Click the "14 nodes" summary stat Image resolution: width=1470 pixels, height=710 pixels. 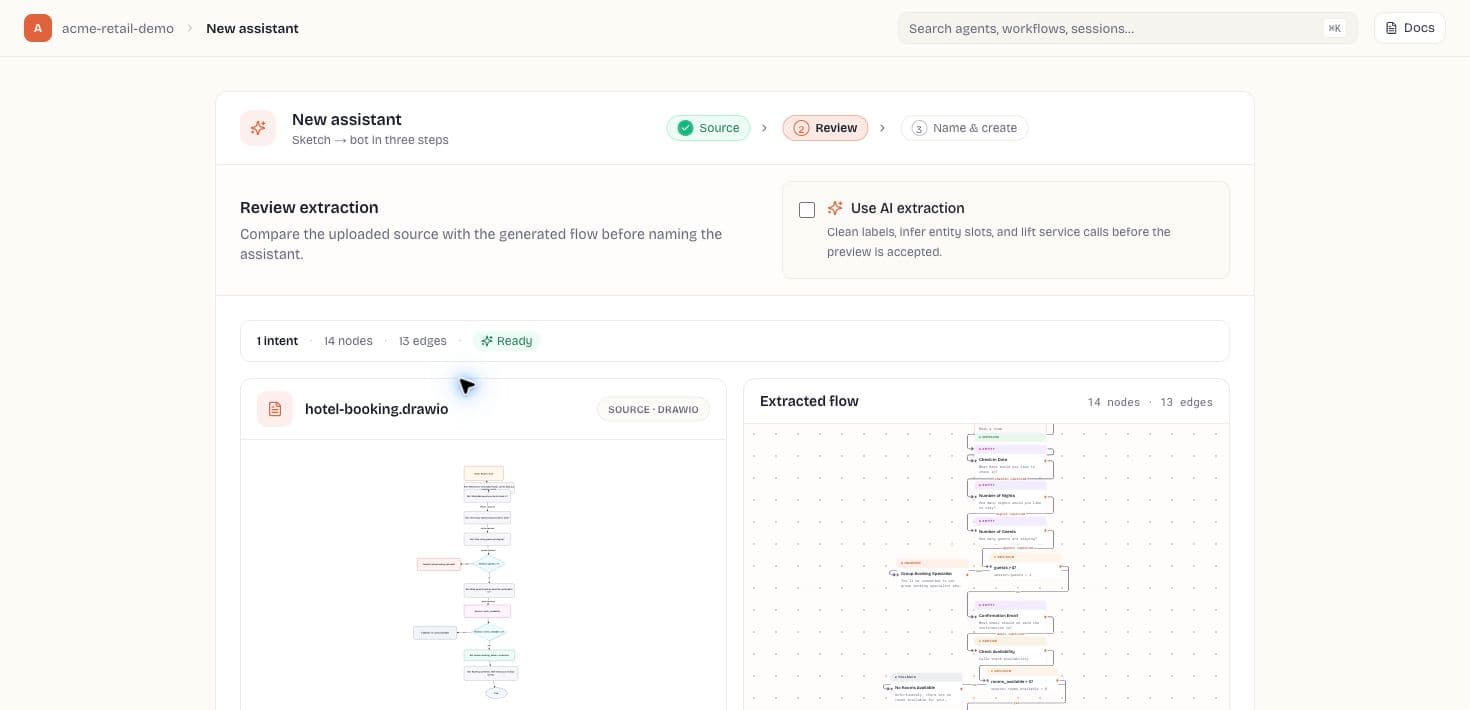pos(348,341)
